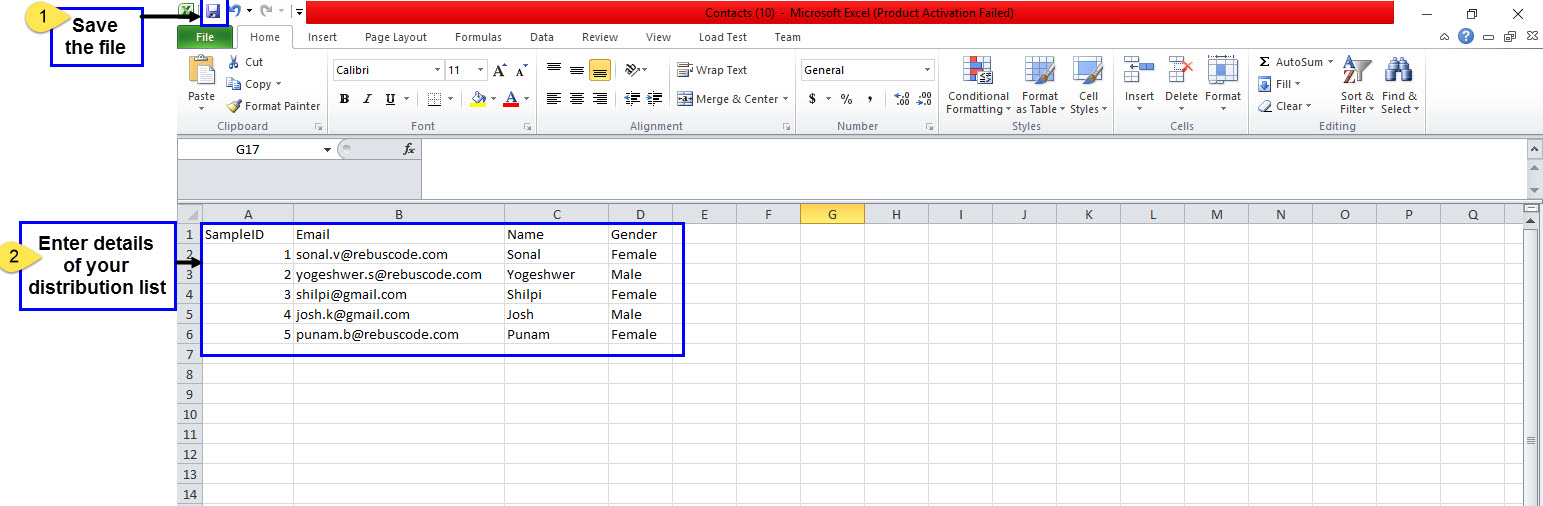The width and height of the screenshot is (1543, 506).
Task: Click Increase Indent icon
Action: coord(655,99)
